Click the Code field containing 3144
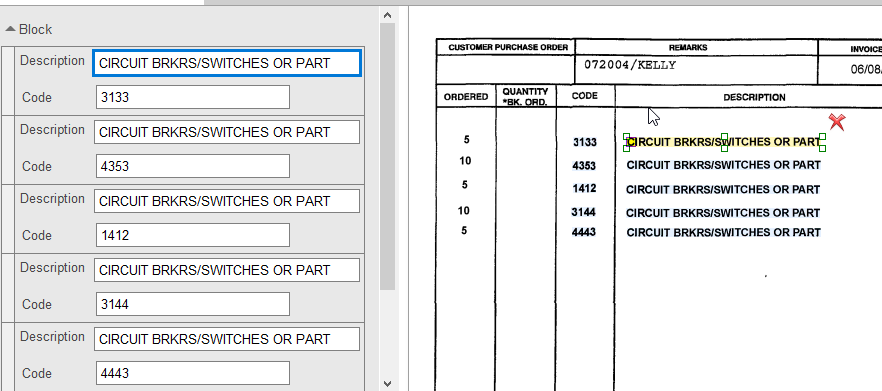Viewport: 882px width, 391px height. (x=192, y=304)
